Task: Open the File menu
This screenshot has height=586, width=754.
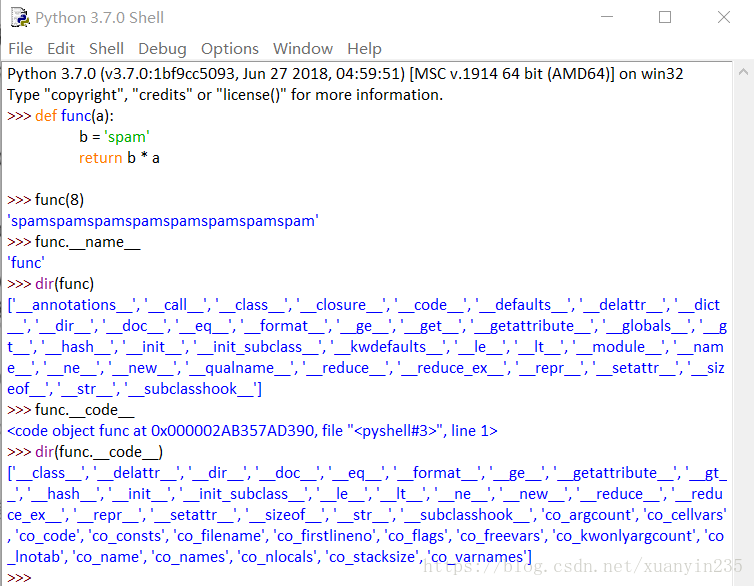Action: (20, 49)
